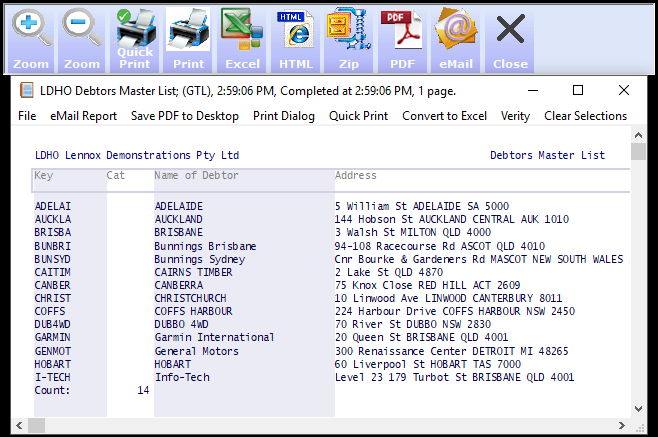Click the Zoom in magnifier icon

tap(31, 37)
